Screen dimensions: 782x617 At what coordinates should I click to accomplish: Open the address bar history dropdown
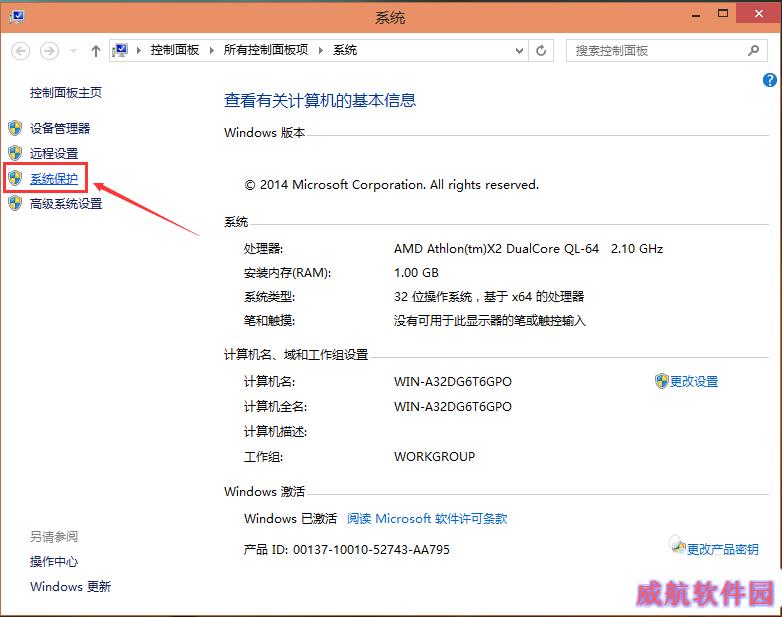pyautogui.click(x=519, y=51)
